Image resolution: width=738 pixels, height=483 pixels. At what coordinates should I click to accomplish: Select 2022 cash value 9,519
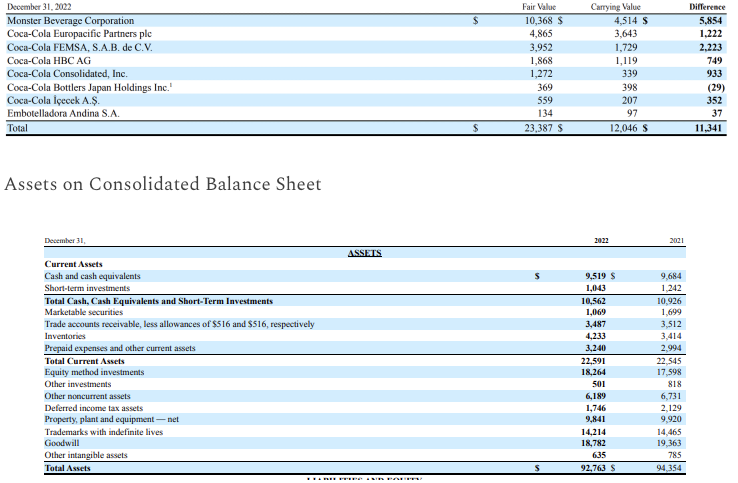595,276
